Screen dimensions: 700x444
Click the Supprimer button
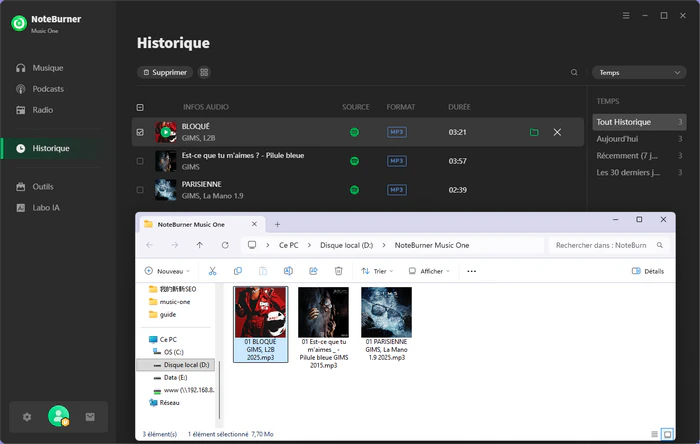click(x=165, y=72)
